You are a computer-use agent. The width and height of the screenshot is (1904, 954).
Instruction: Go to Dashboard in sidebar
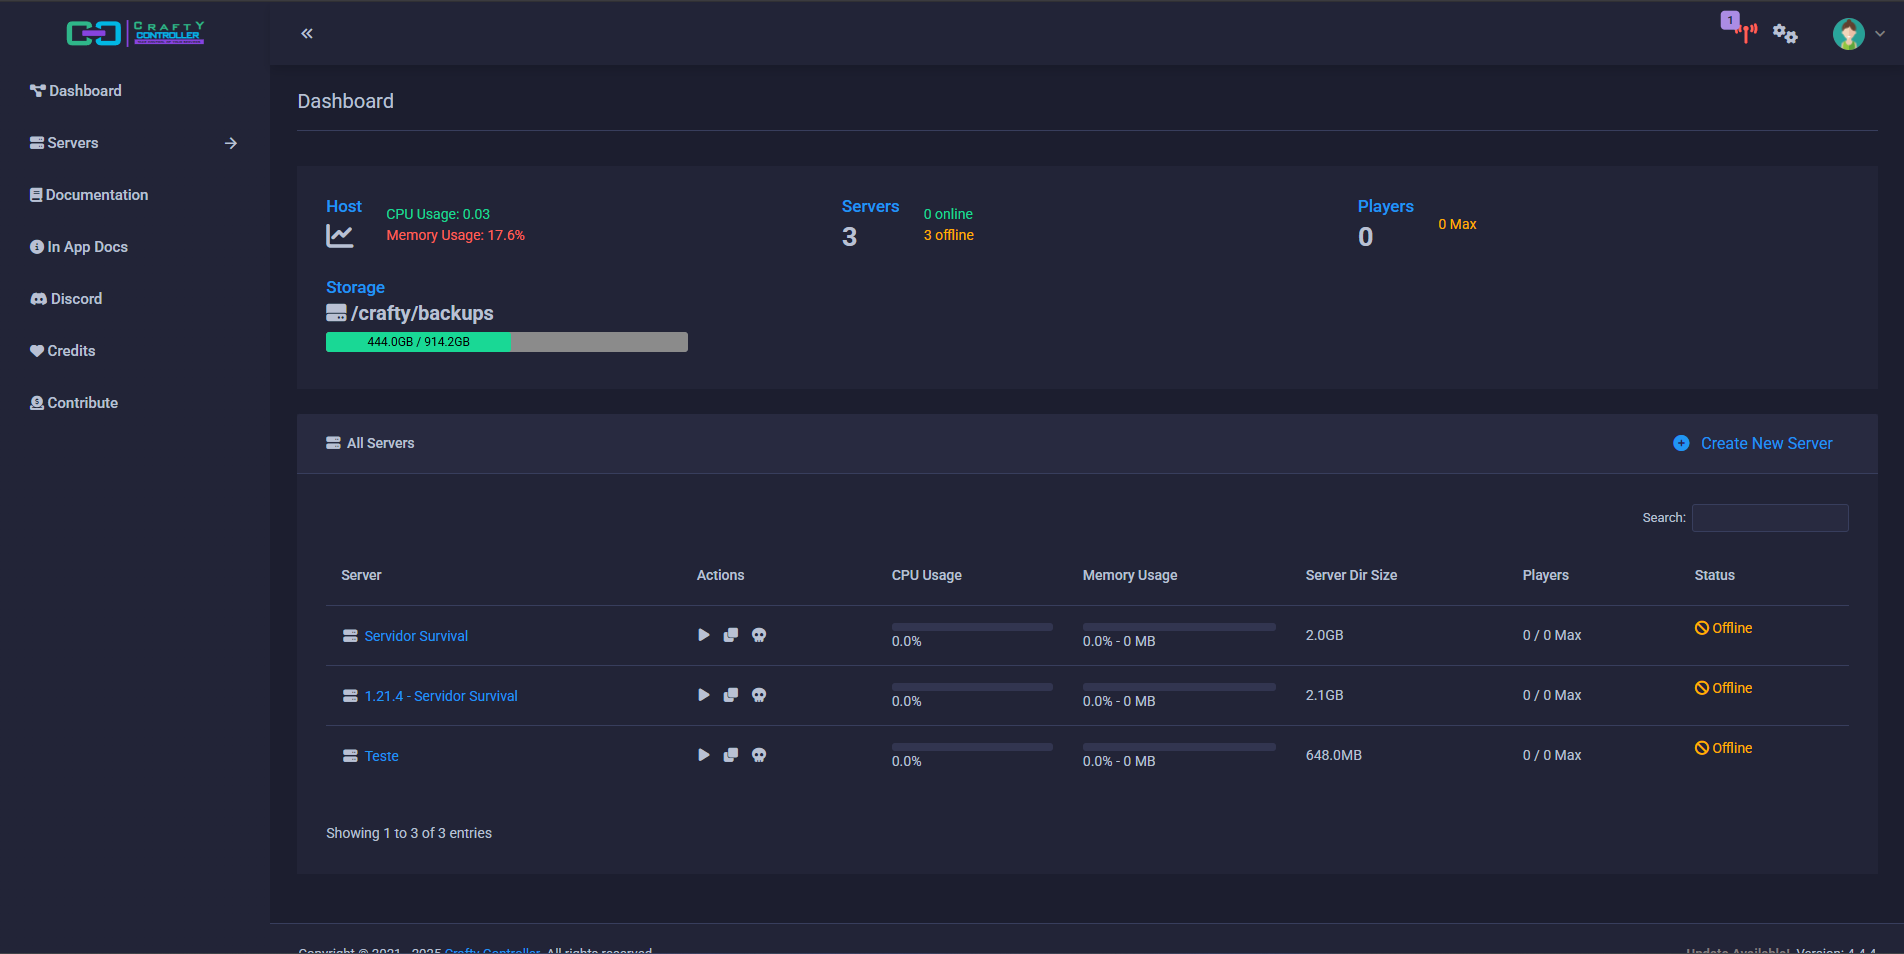click(76, 91)
